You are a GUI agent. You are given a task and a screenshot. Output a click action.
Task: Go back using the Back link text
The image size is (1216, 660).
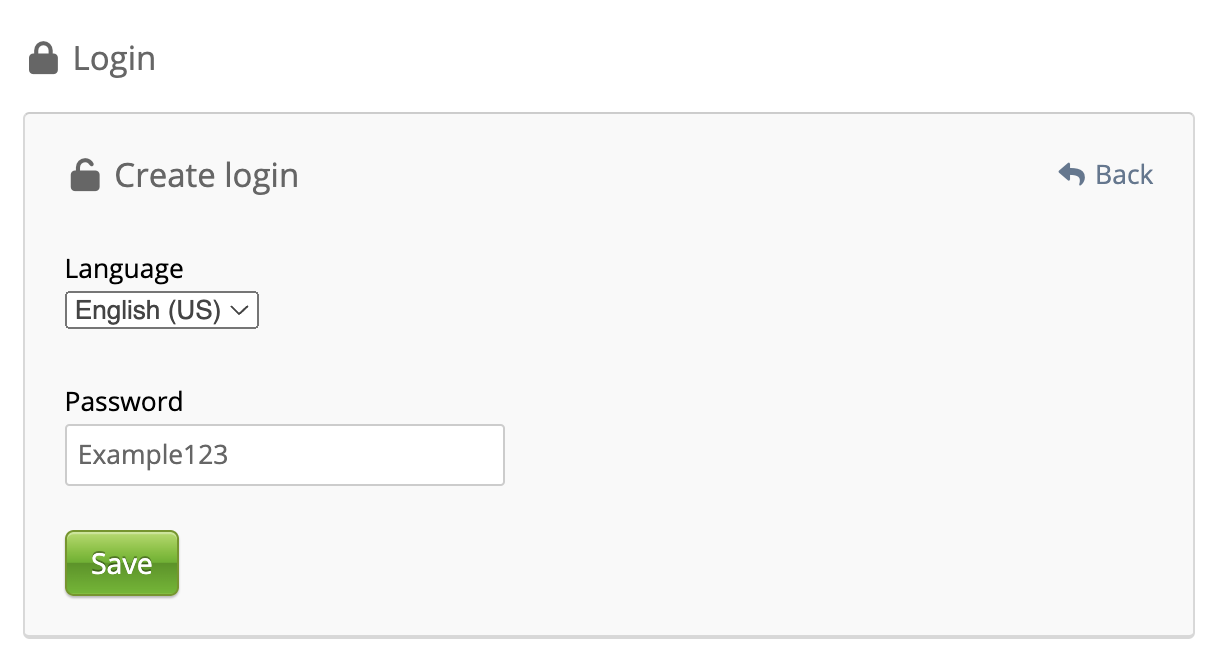point(1124,175)
